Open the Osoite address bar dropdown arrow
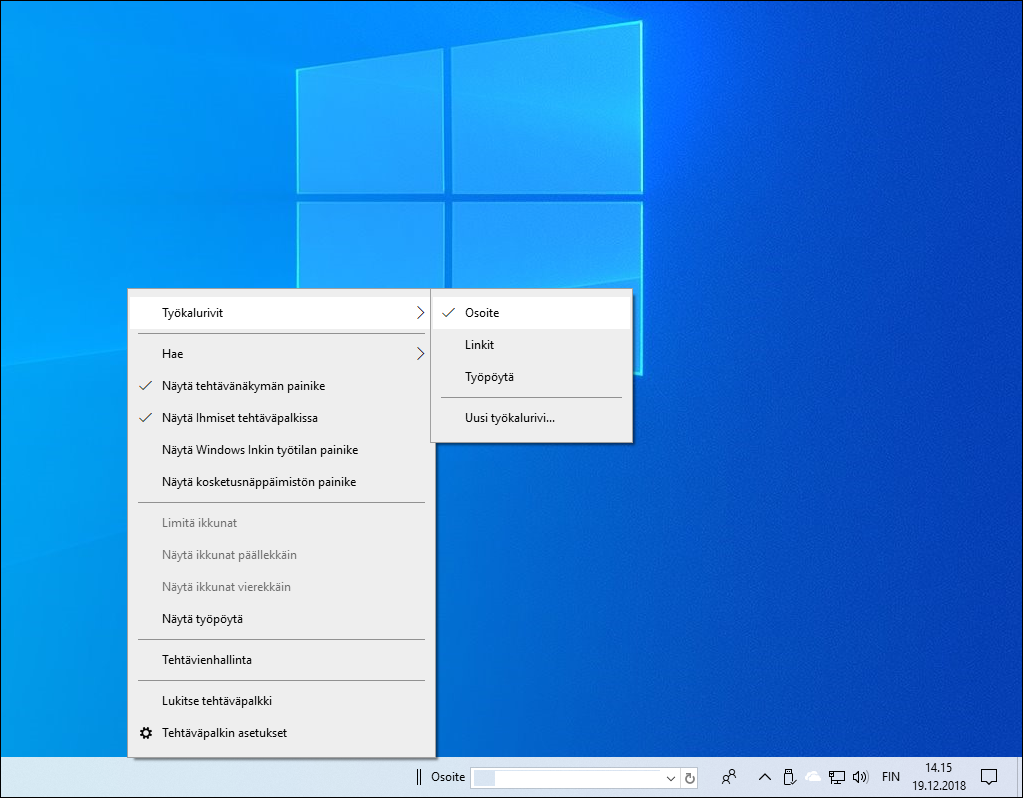This screenshot has height=798, width=1023. [672, 777]
